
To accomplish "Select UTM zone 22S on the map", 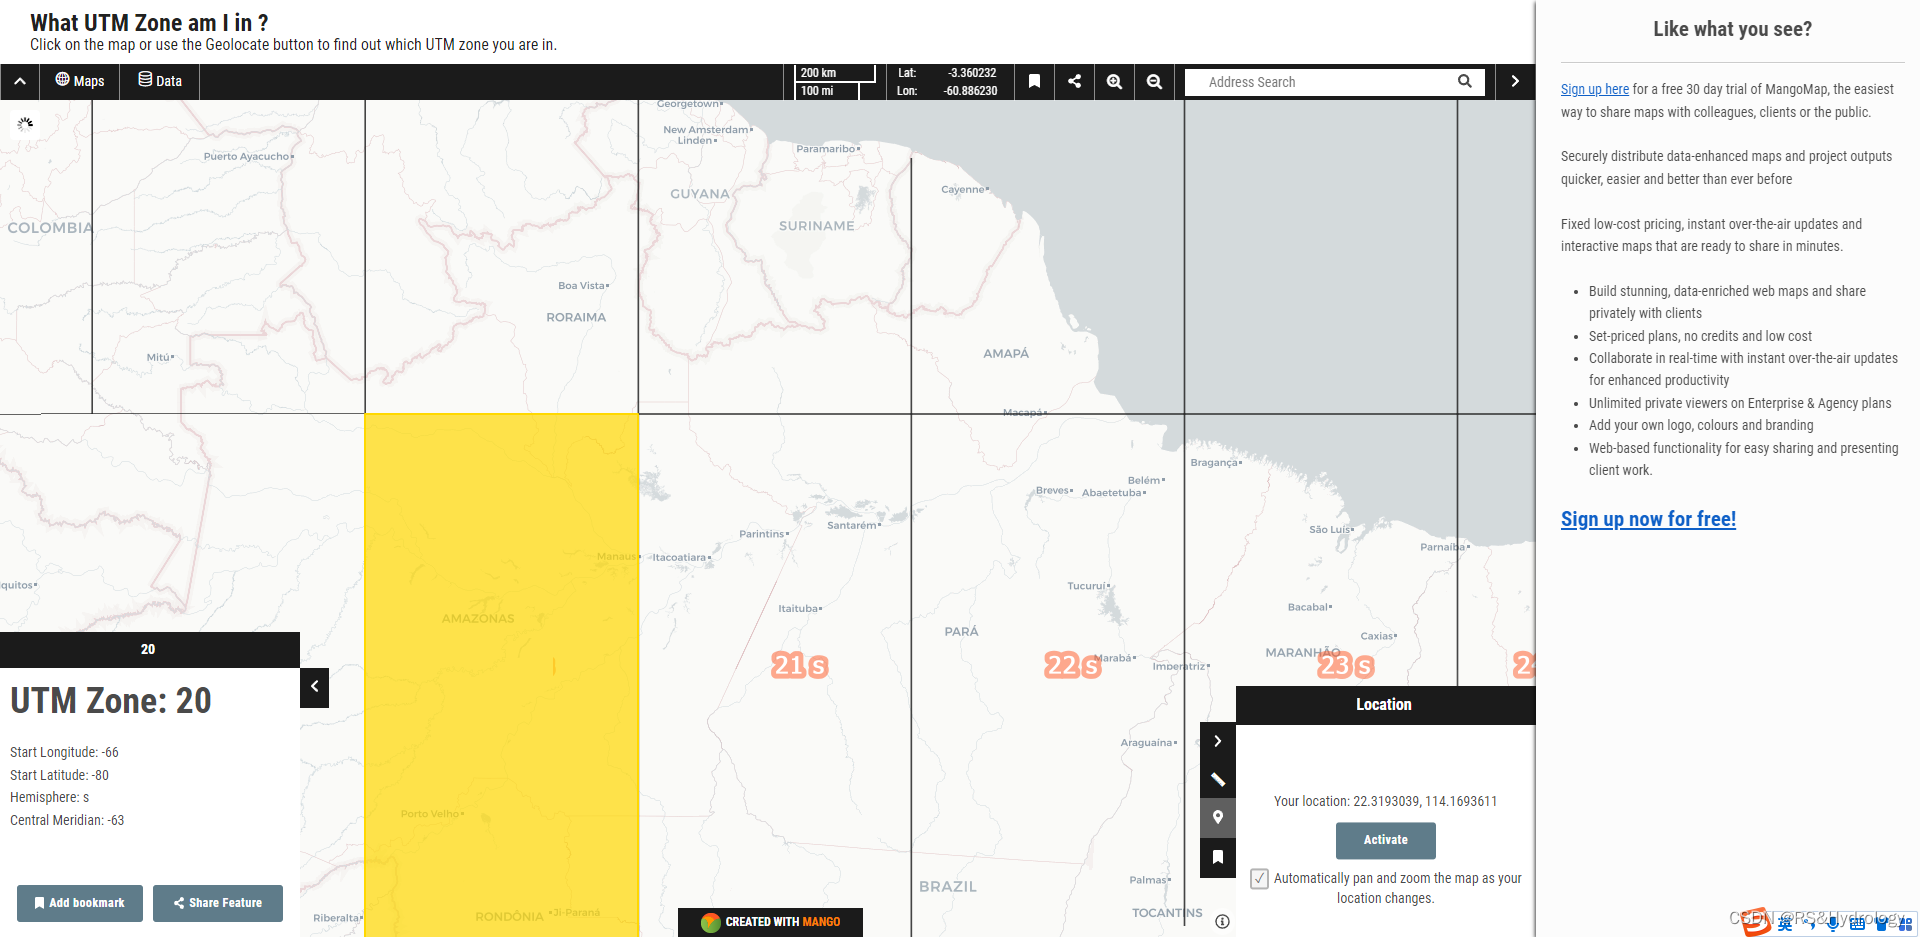I will (1072, 665).
